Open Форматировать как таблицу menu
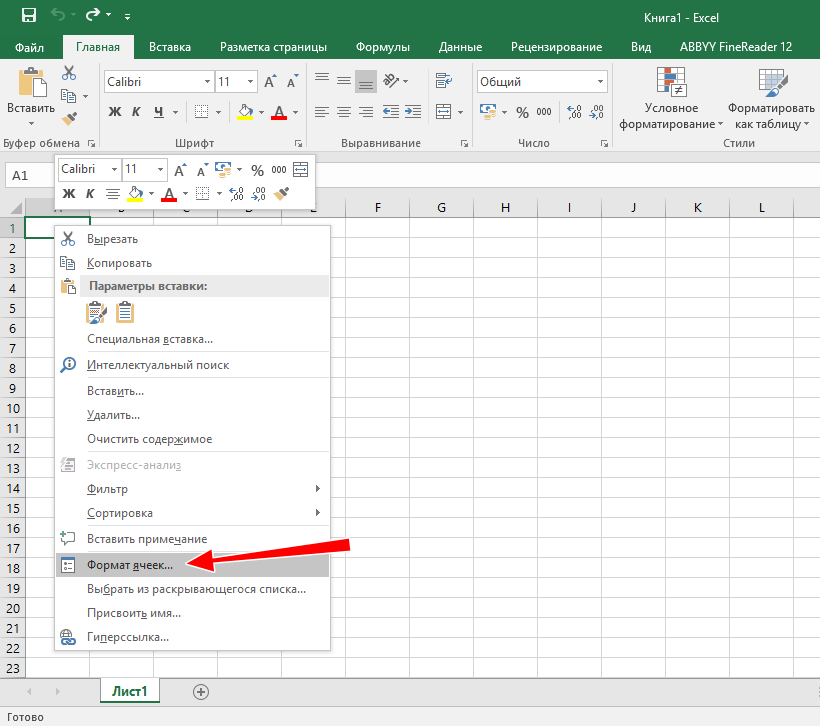 click(771, 99)
